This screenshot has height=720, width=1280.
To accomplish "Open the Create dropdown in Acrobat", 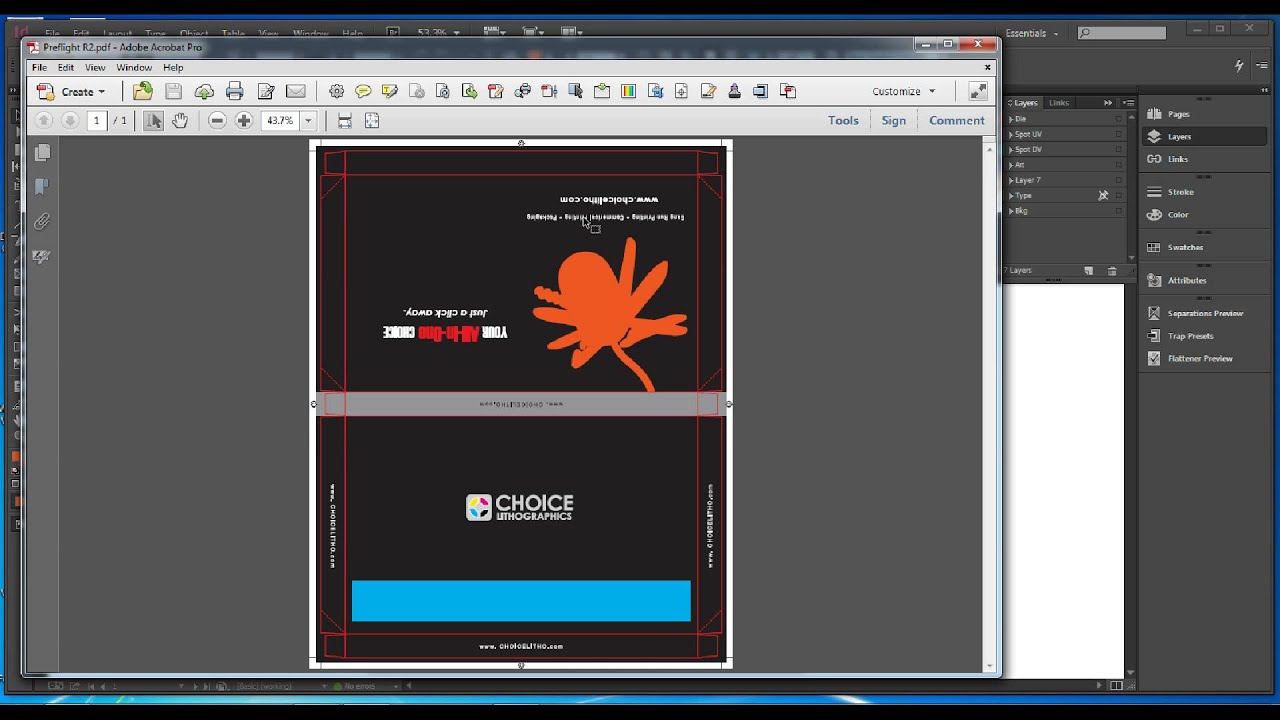I will [x=72, y=91].
